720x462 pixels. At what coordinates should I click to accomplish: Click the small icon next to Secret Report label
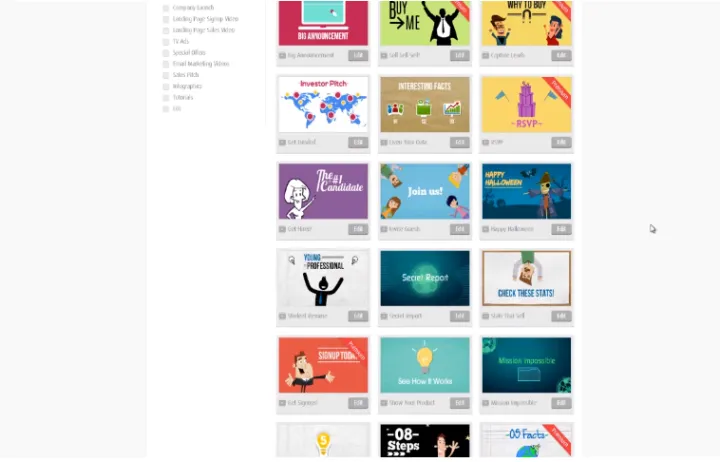click(x=384, y=316)
